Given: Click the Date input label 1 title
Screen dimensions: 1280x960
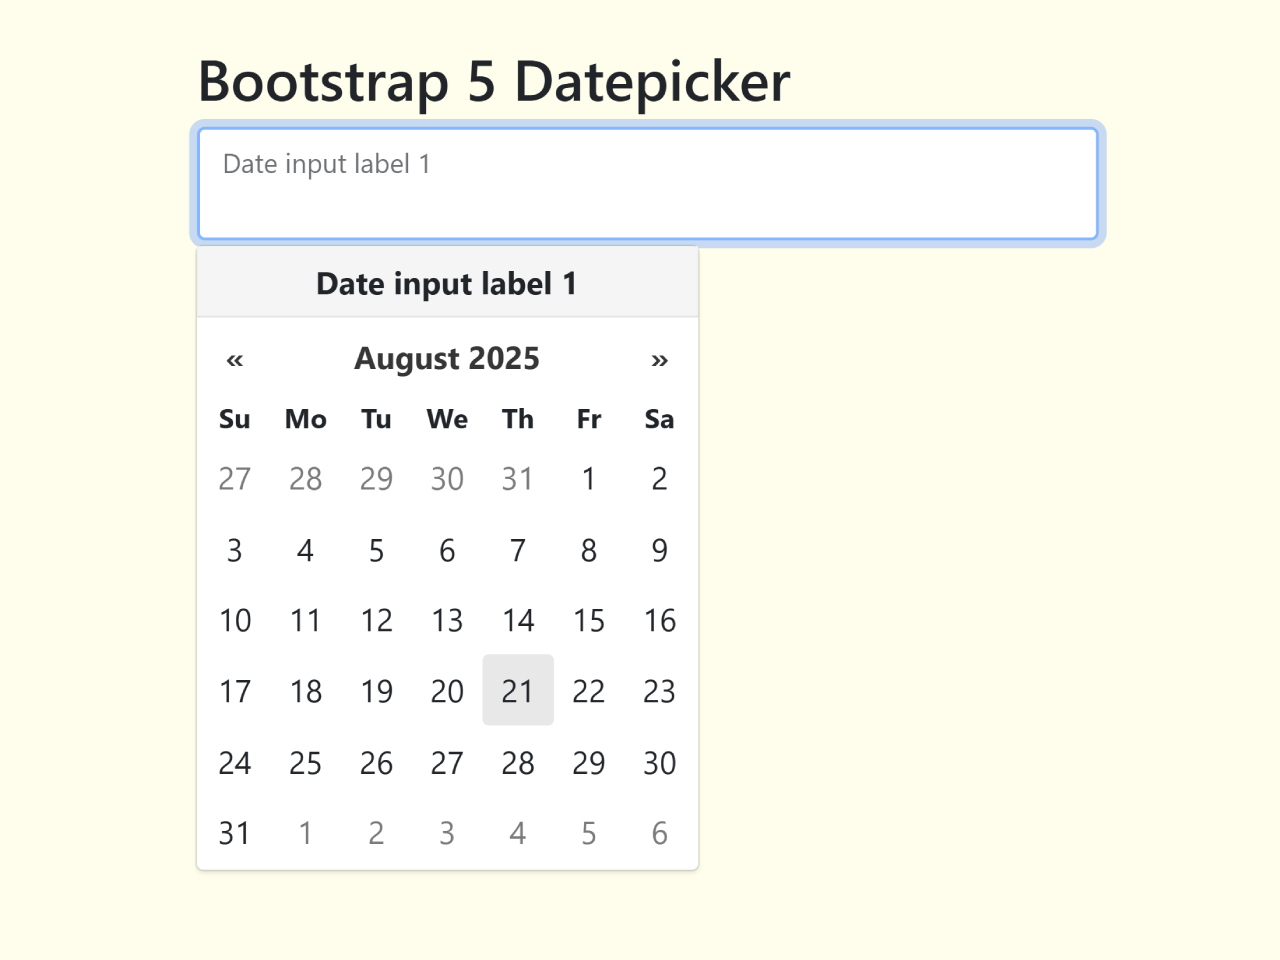Looking at the screenshot, I should pos(446,283).
